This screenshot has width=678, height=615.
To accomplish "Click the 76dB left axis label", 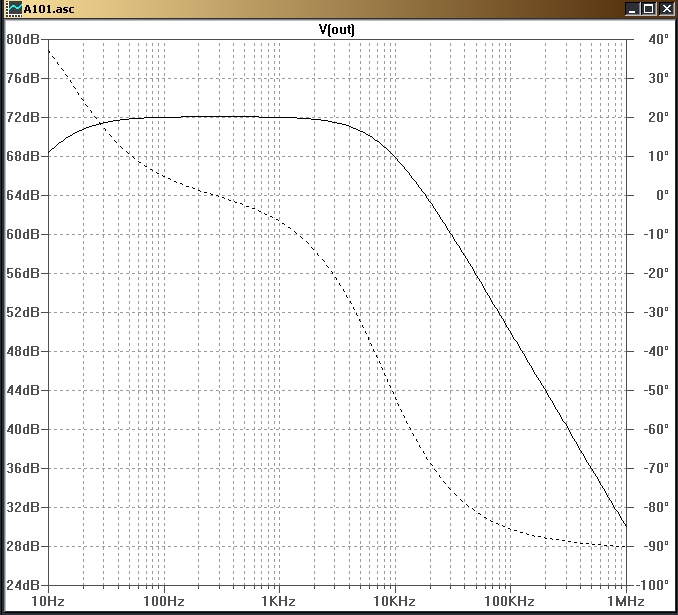I will coord(22,78).
